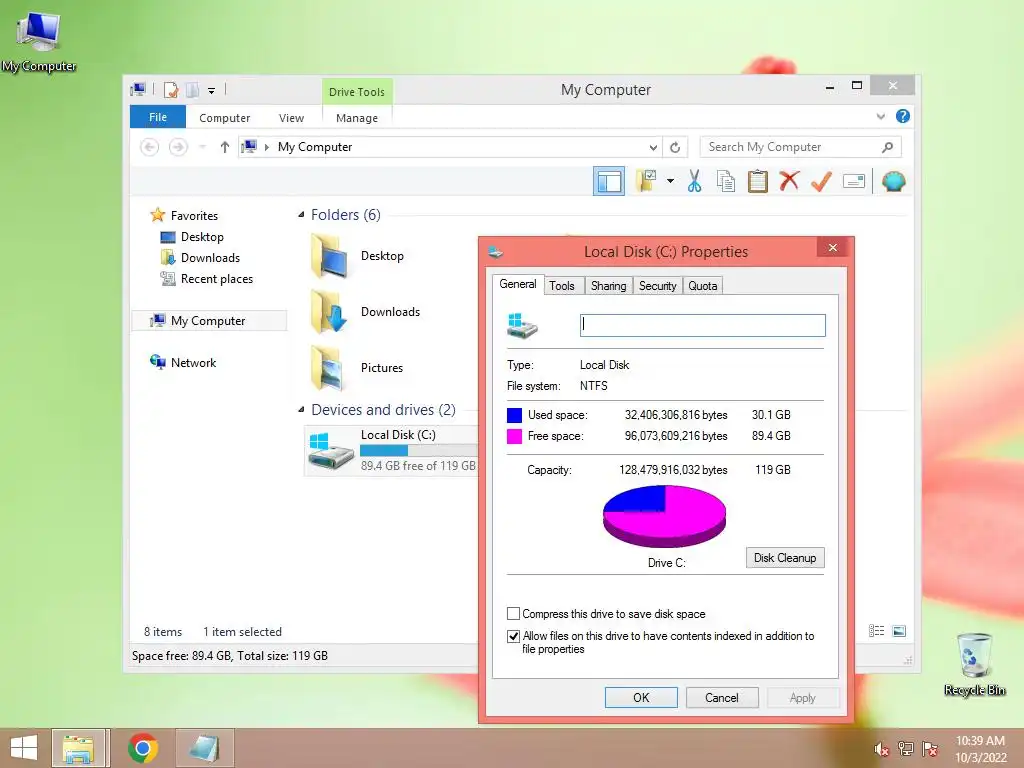
Task: Open the recent locations dropdown arrow
Action: point(202,148)
